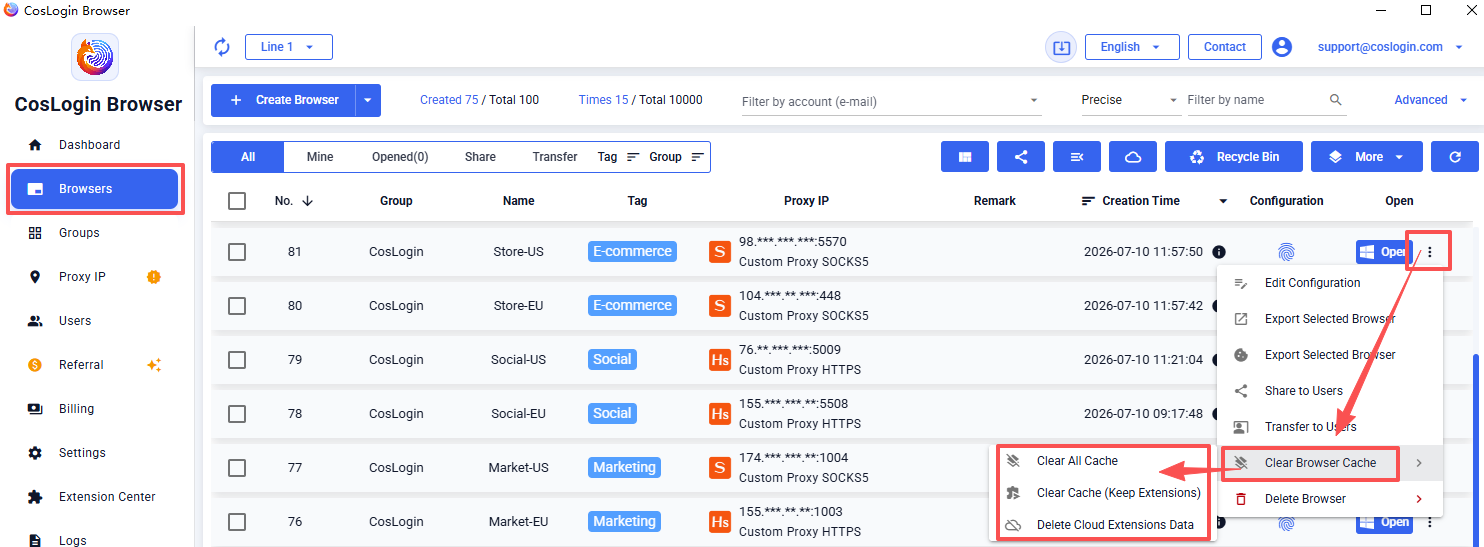The height and width of the screenshot is (547, 1484).
Task: Click the sort arrow next to No. column
Action: (x=307, y=201)
